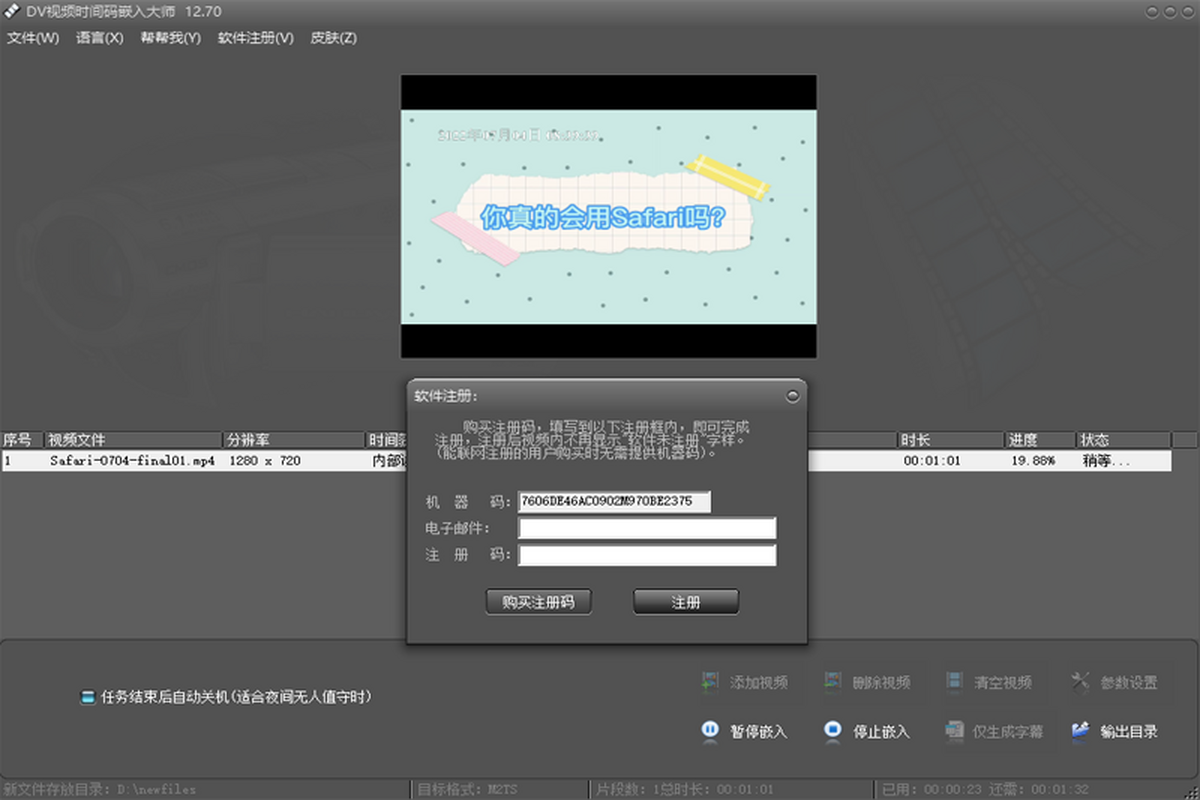Viewport: 1200px width, 800px height.
Task: Click the app icon in the title bar
Action: click(12, 12)
